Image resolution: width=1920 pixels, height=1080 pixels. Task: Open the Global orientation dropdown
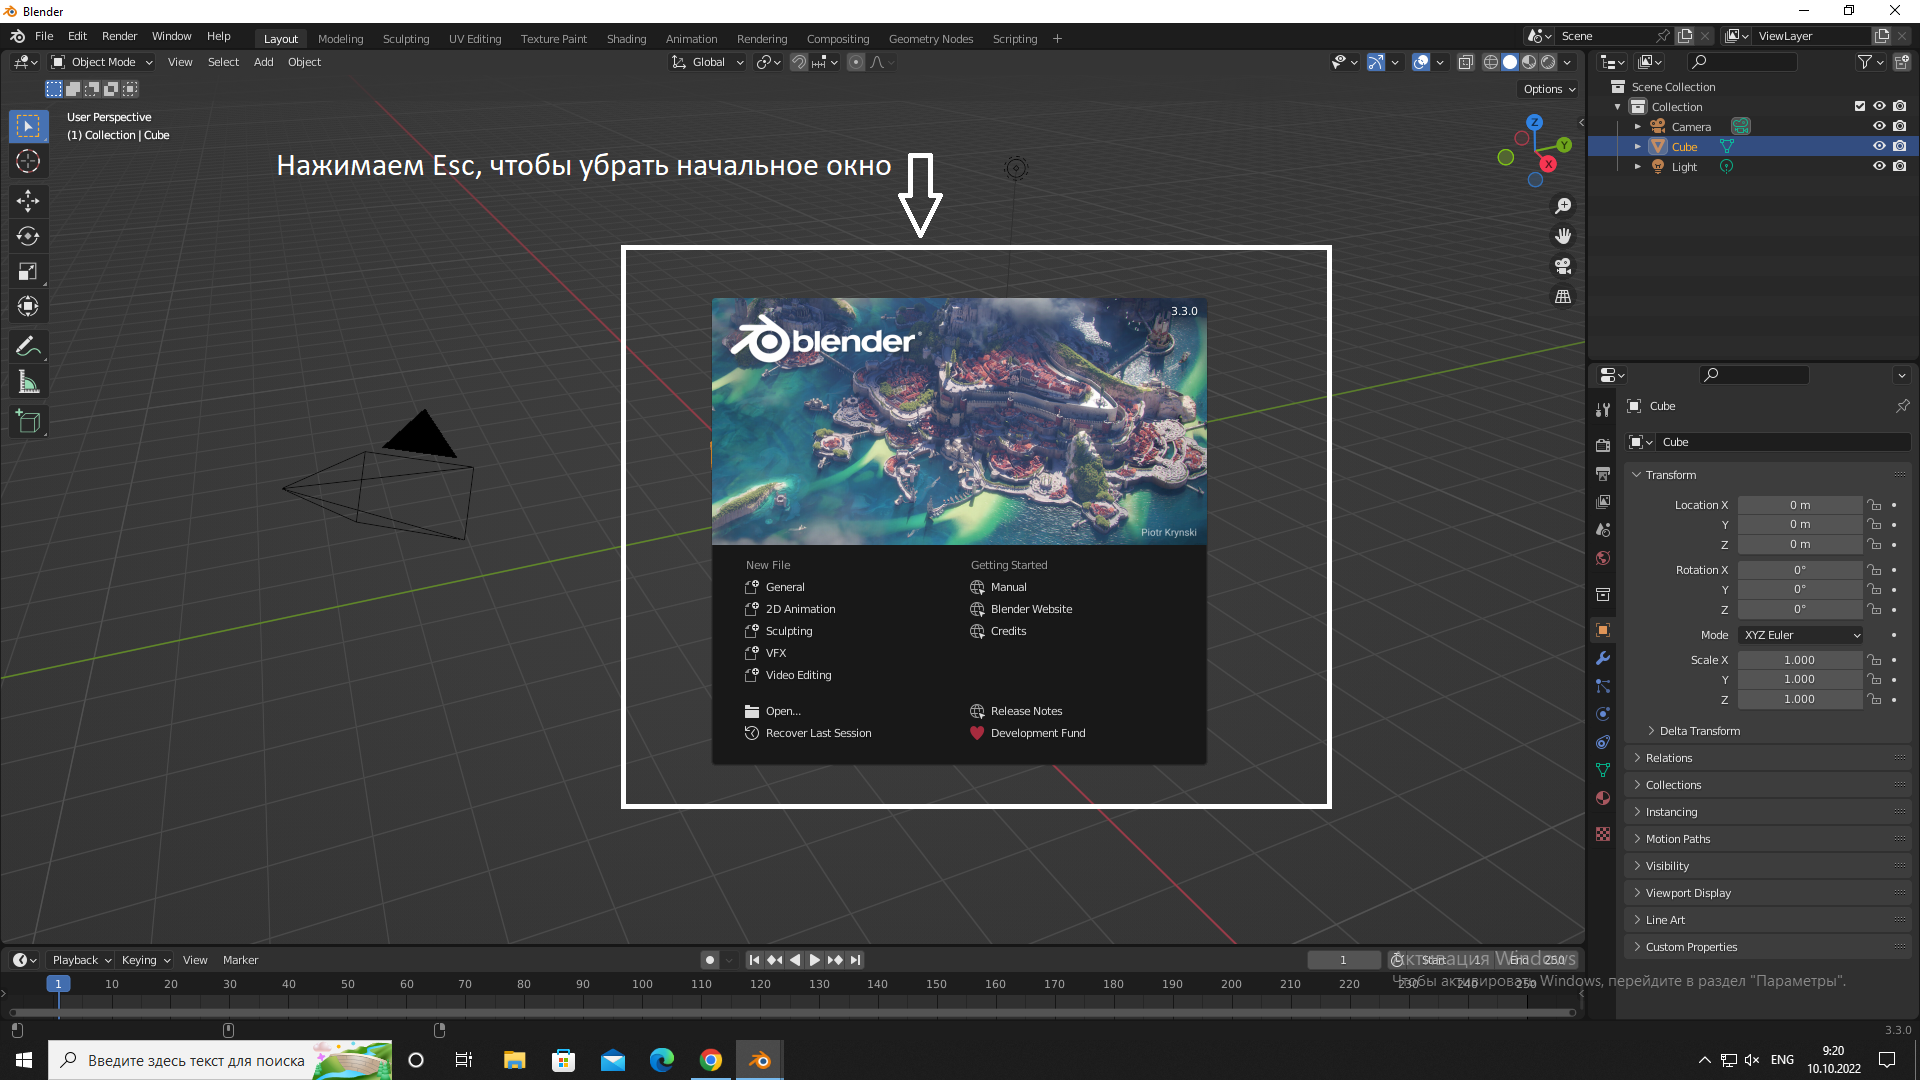pos(708,62)
